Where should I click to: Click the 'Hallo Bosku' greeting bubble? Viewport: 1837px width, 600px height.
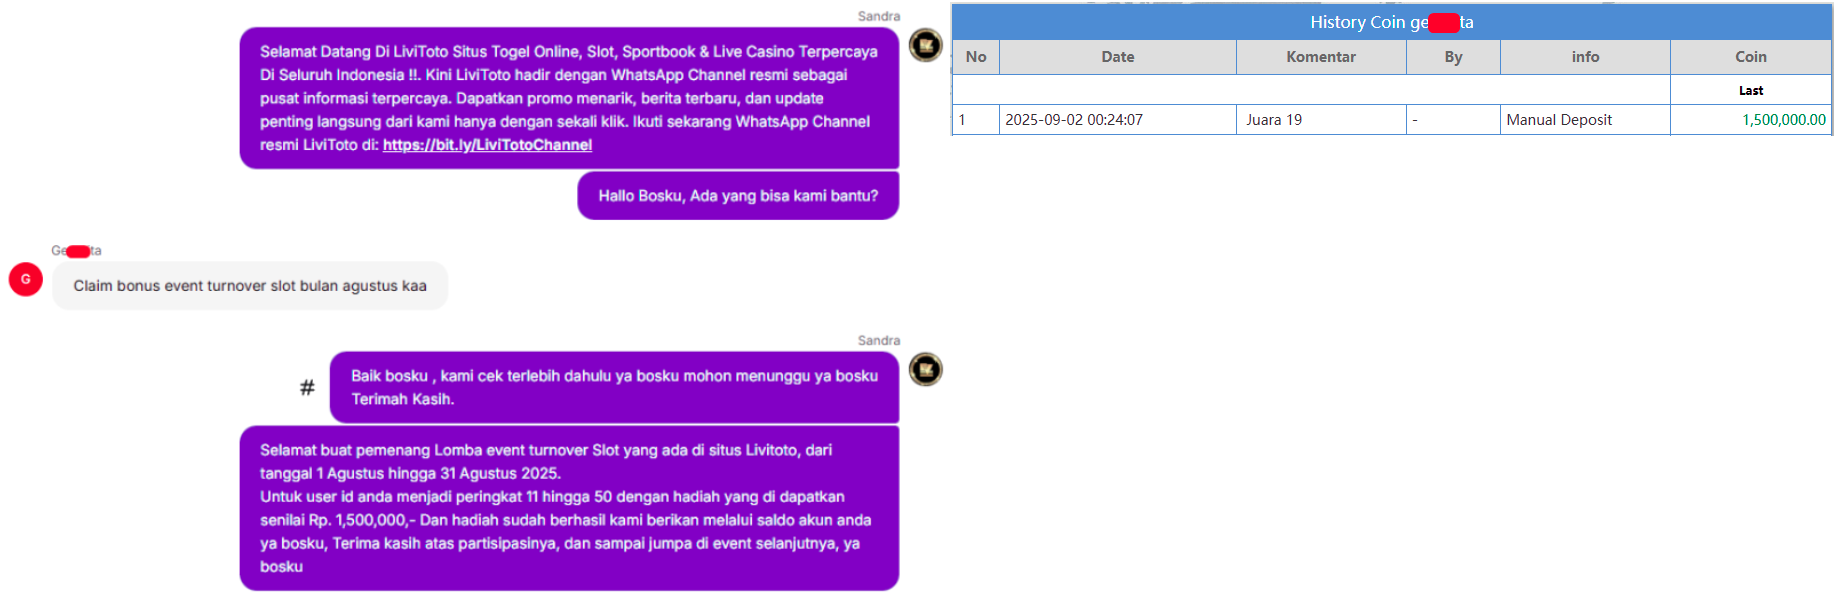point(738,196)
